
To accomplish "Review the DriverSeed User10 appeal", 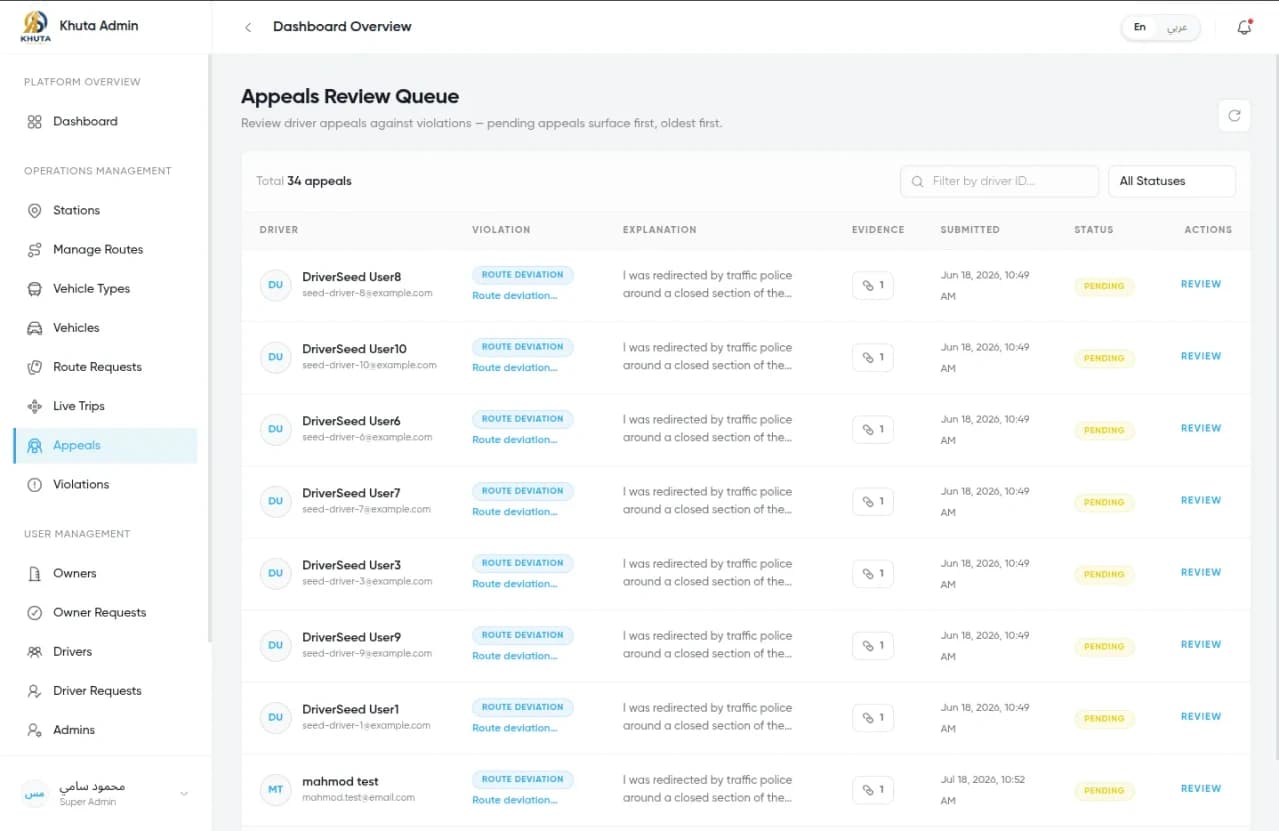I will [x=1201, y=356].
